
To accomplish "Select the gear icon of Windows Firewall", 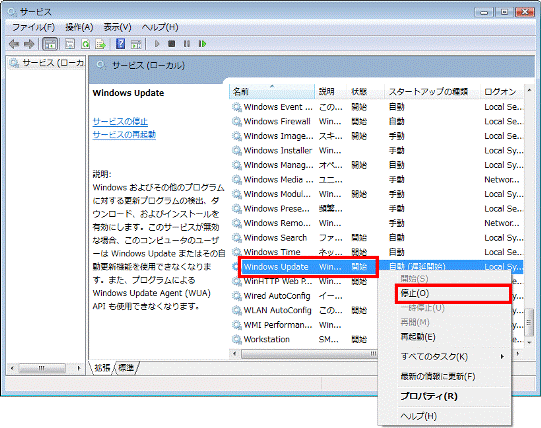I will click(237, 121).
